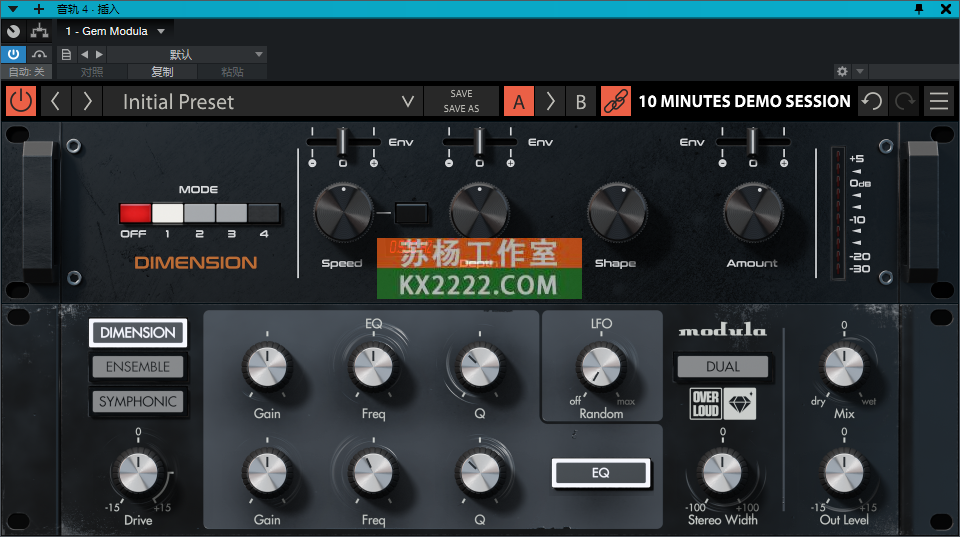Click the undo arrow icon
This screenshot has width=960, height=537.
[x=872, y=101]
